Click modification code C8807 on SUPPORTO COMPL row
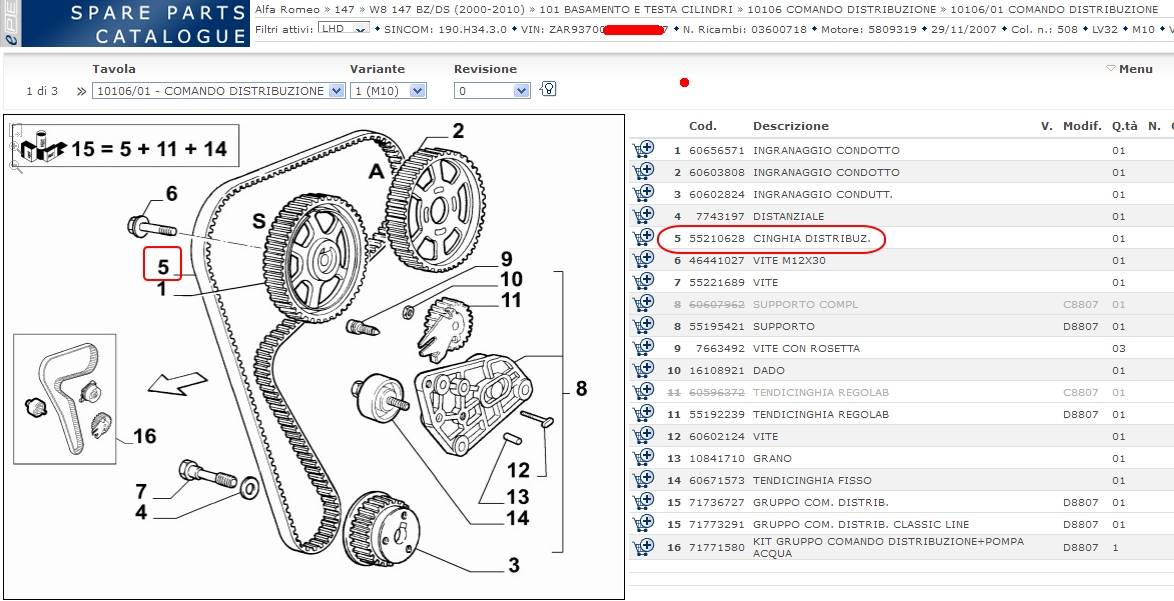Screen dimensions: 1174x601 click(x=1080, y=305)
